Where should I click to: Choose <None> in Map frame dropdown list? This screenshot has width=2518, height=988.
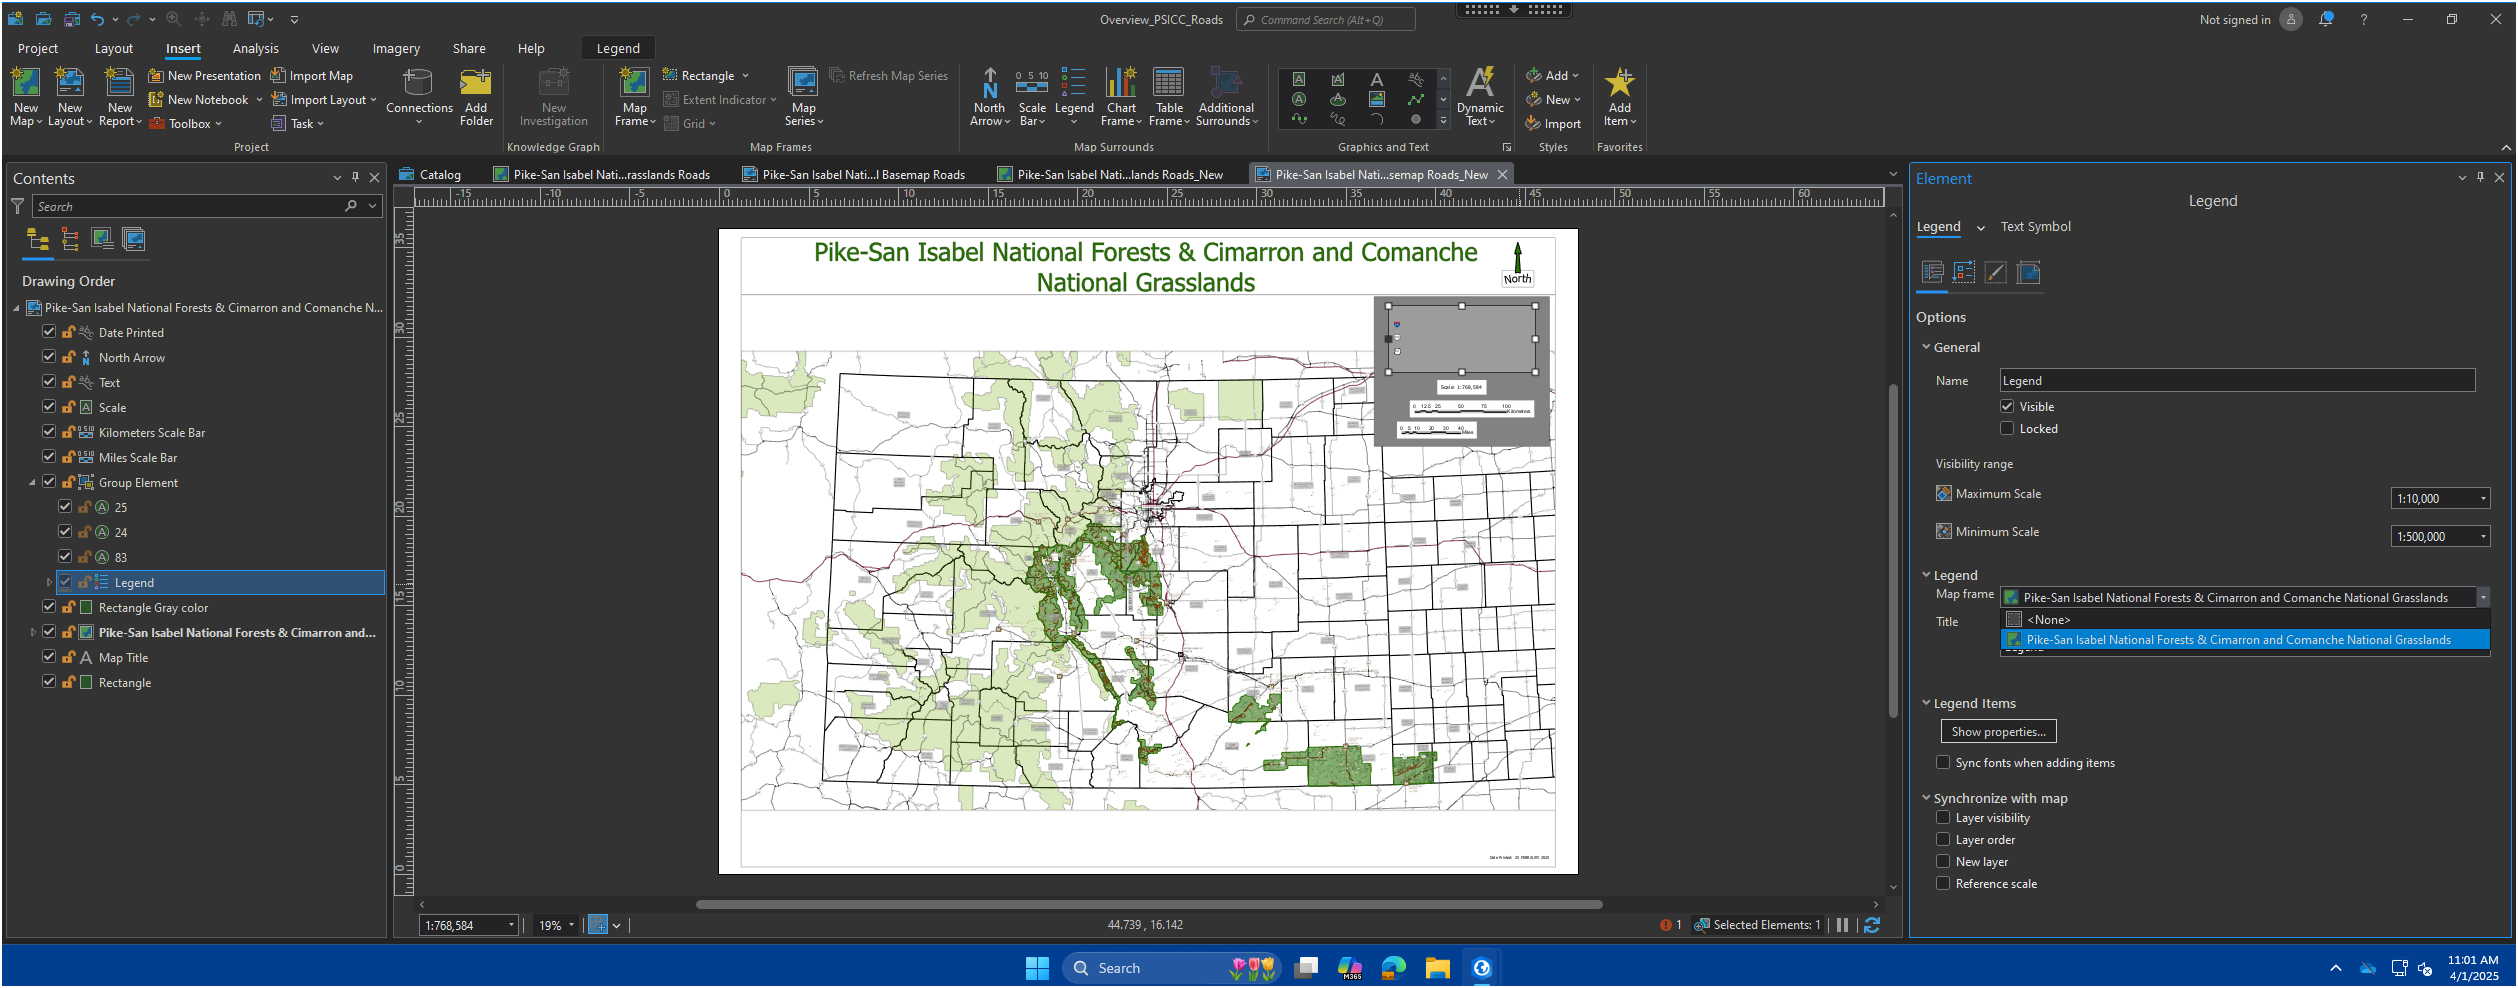[x=2245, y=620]
